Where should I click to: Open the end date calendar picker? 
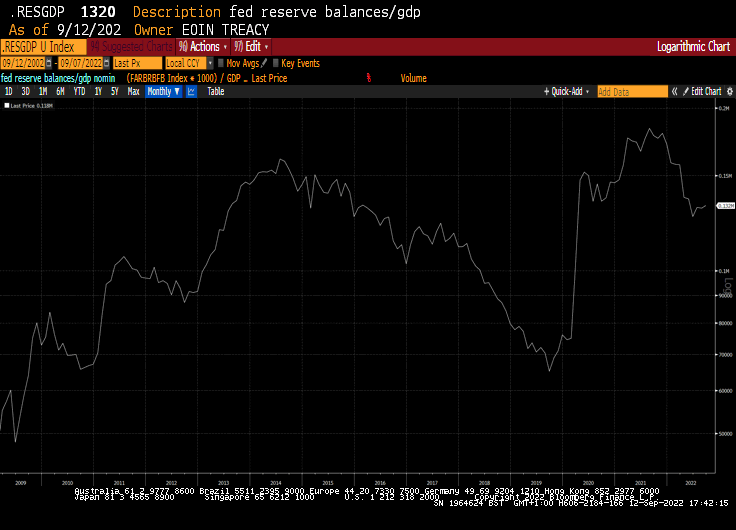pyautogui.click(x=107, y=63)
